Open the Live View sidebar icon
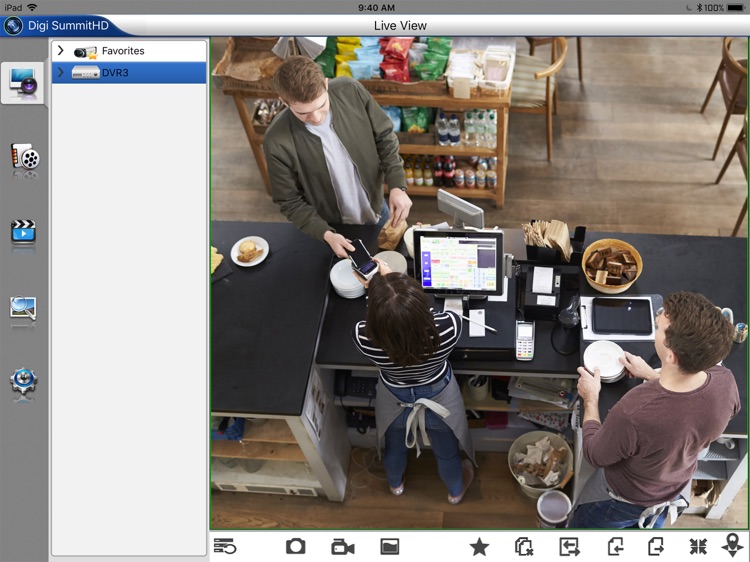Screen dimensions: 750x562 coord(24,85)
